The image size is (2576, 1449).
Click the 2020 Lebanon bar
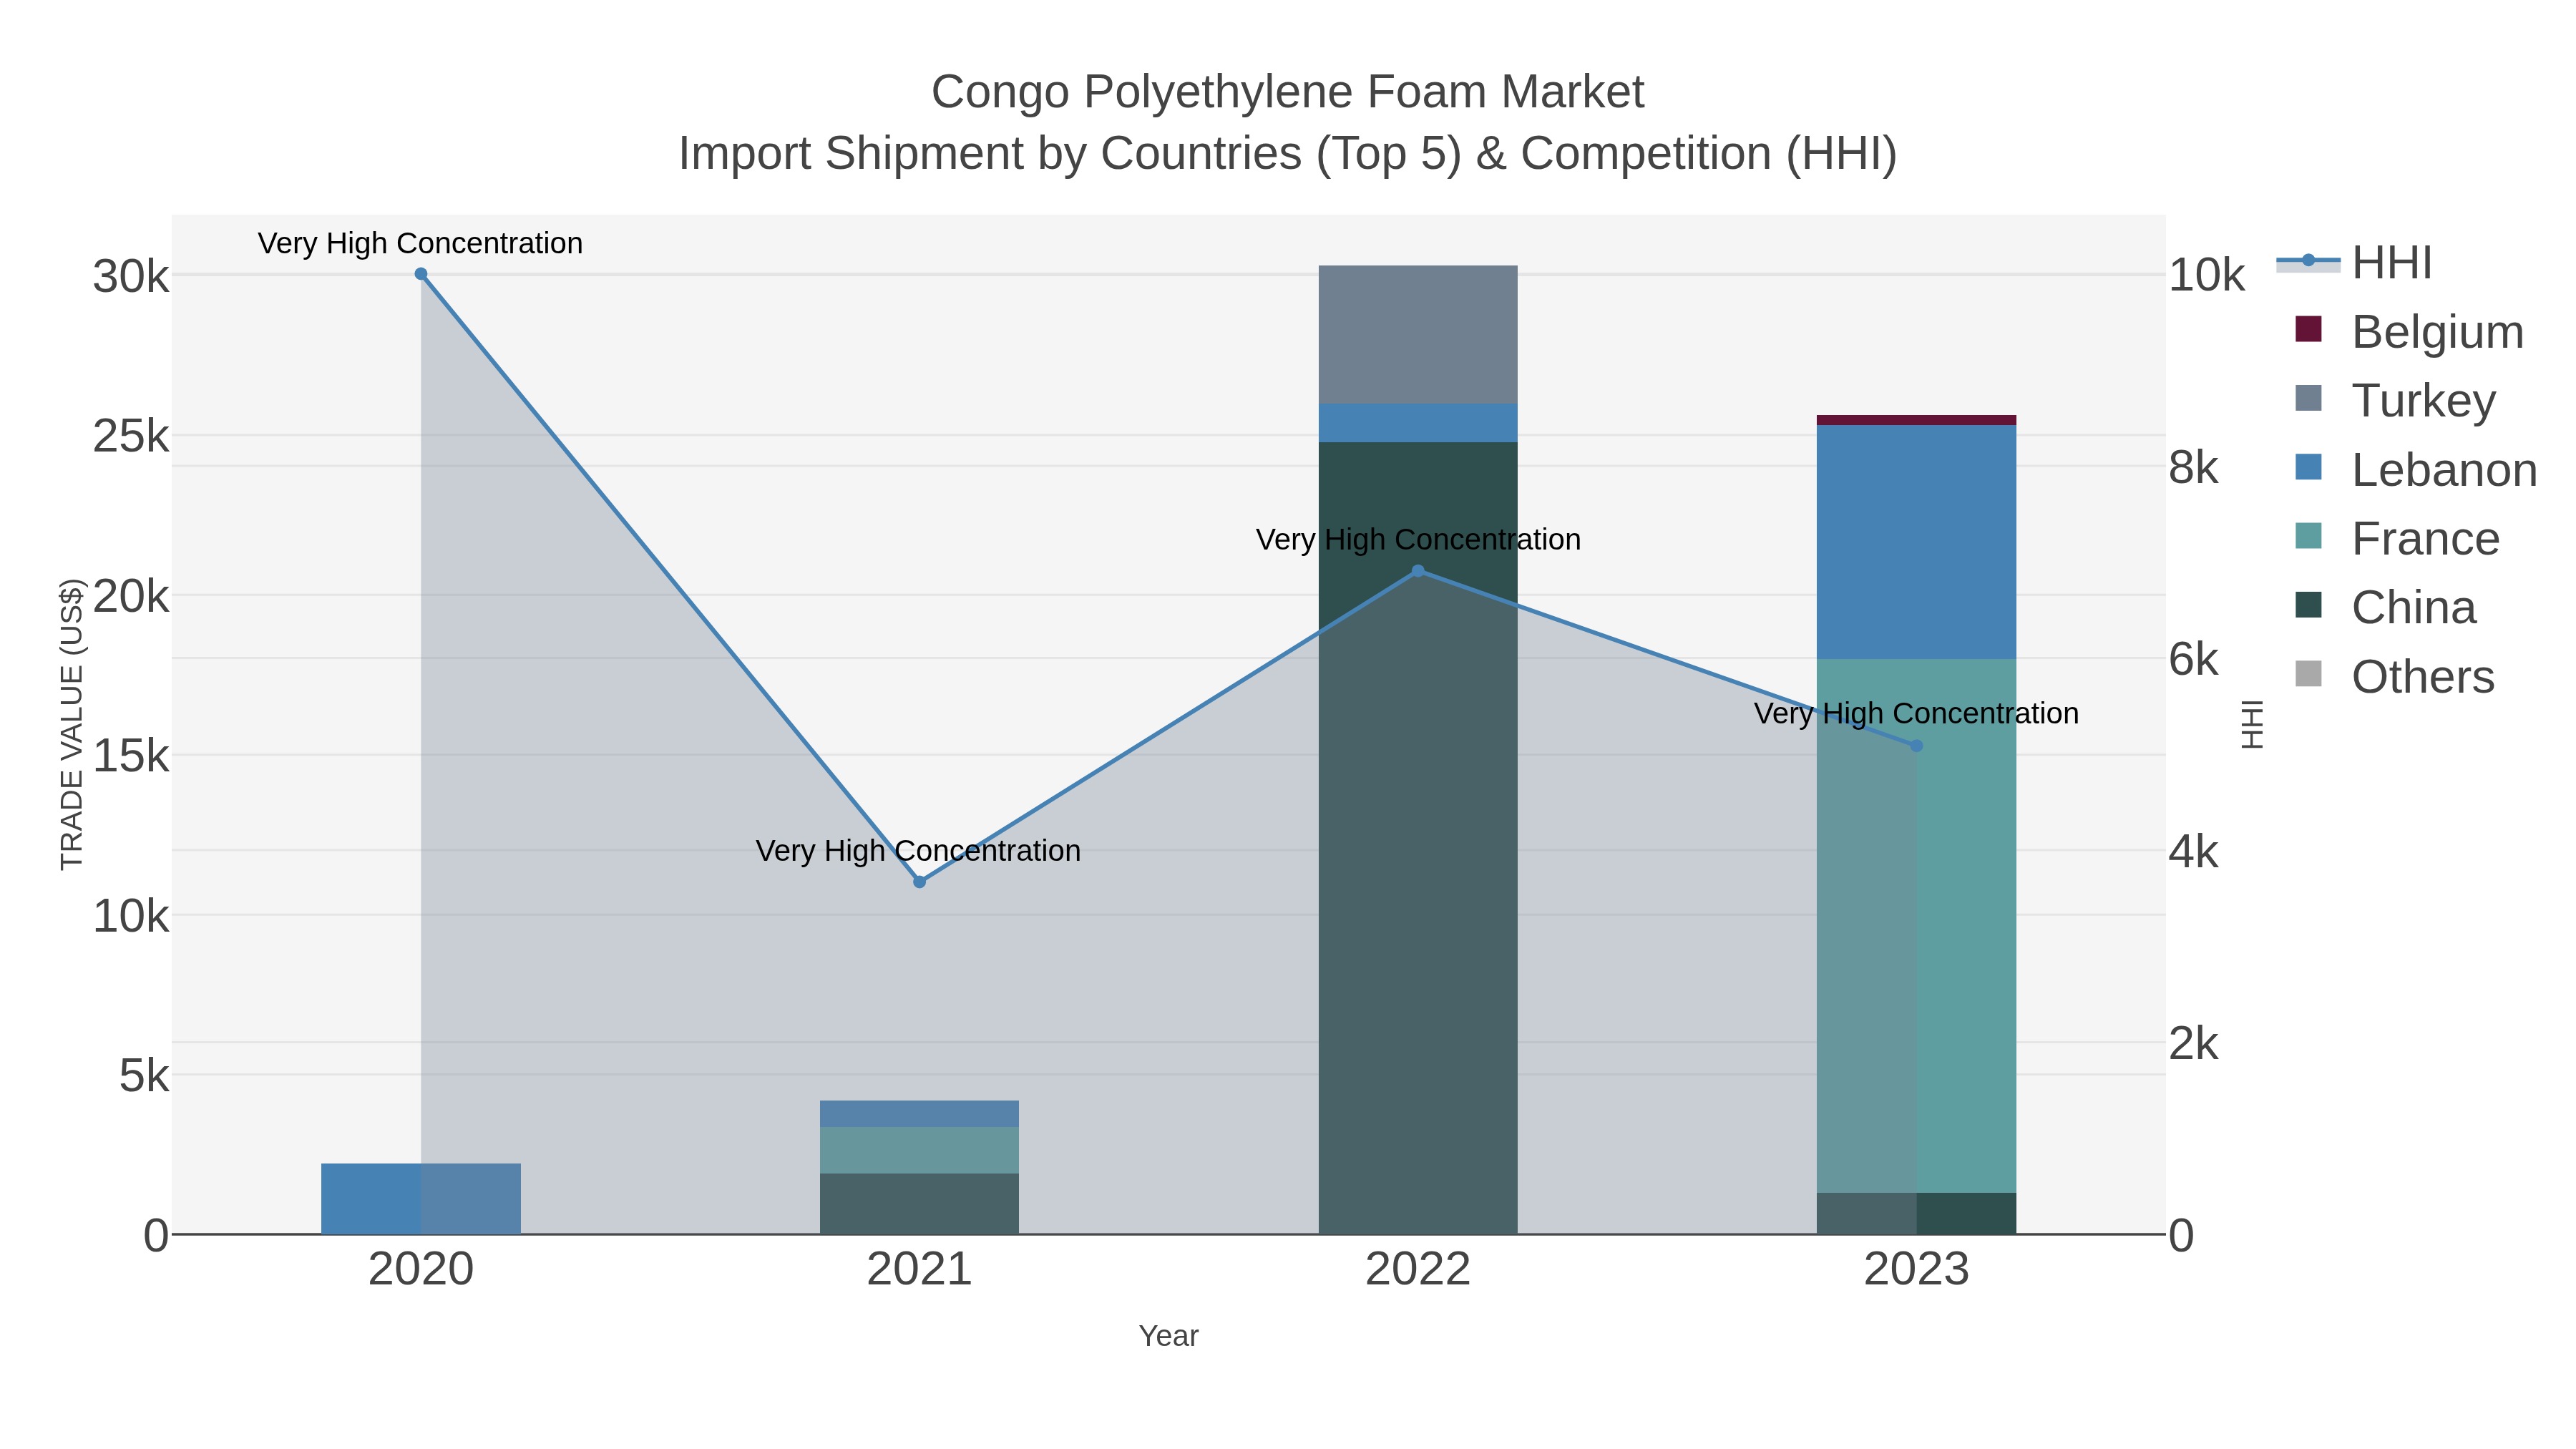(421, 1199)
